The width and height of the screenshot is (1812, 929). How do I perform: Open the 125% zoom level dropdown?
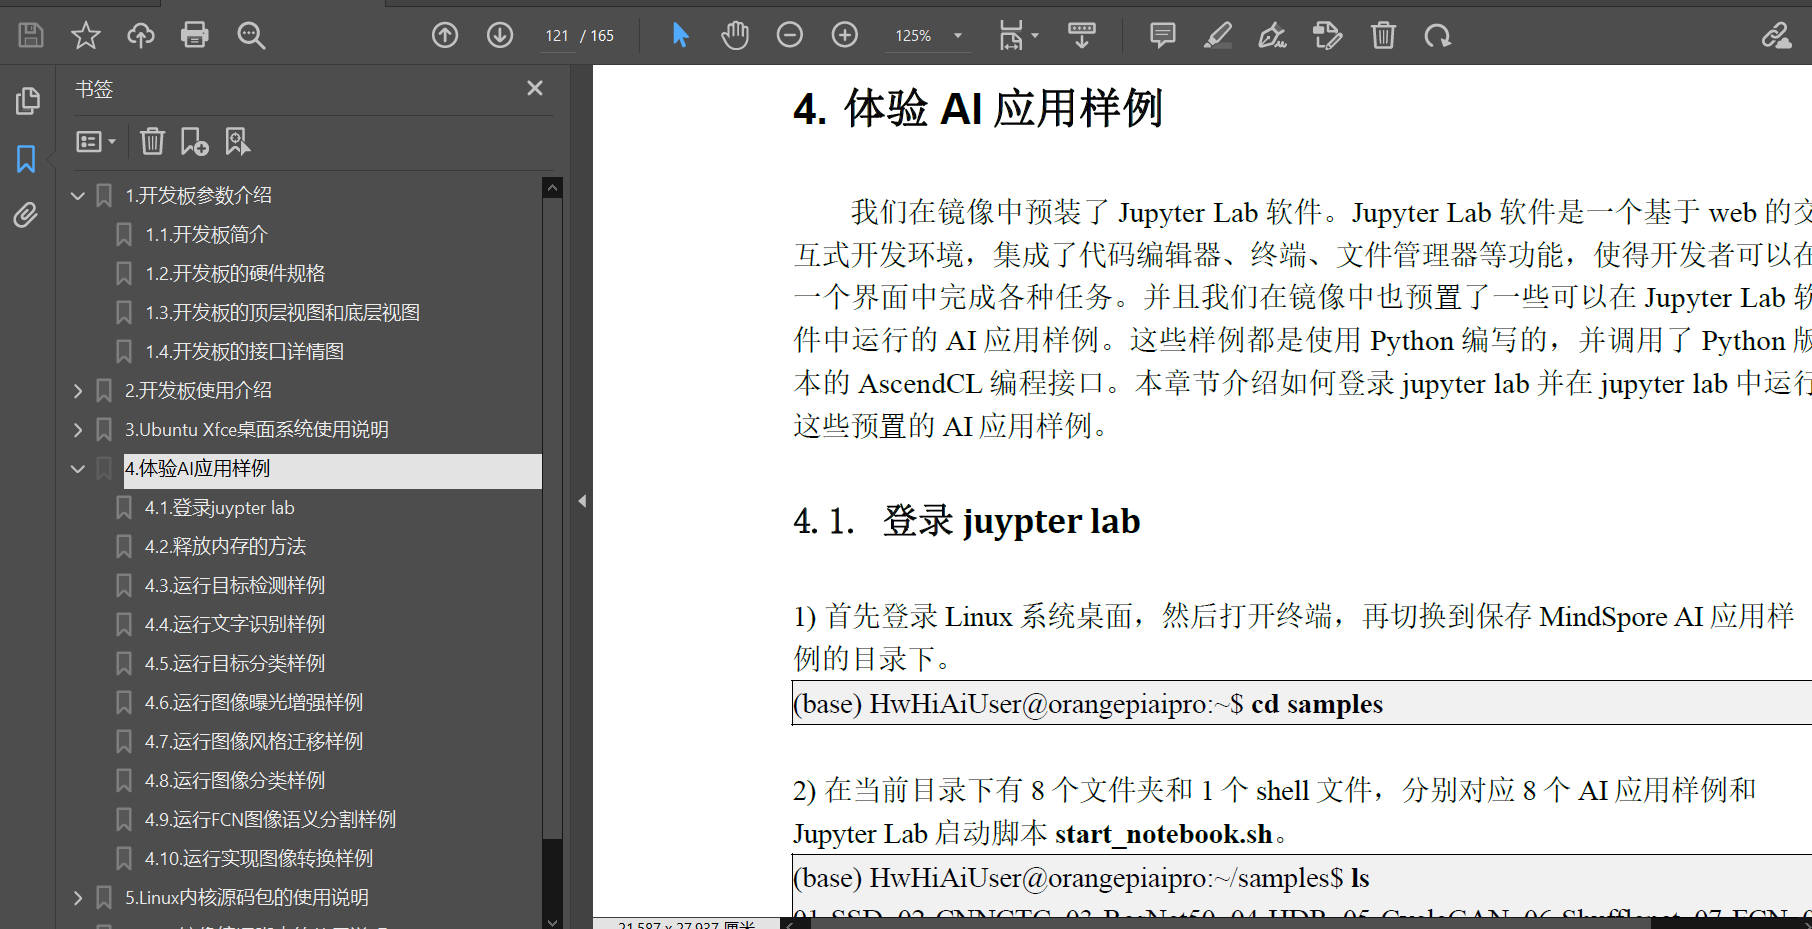tap(958, 36)
